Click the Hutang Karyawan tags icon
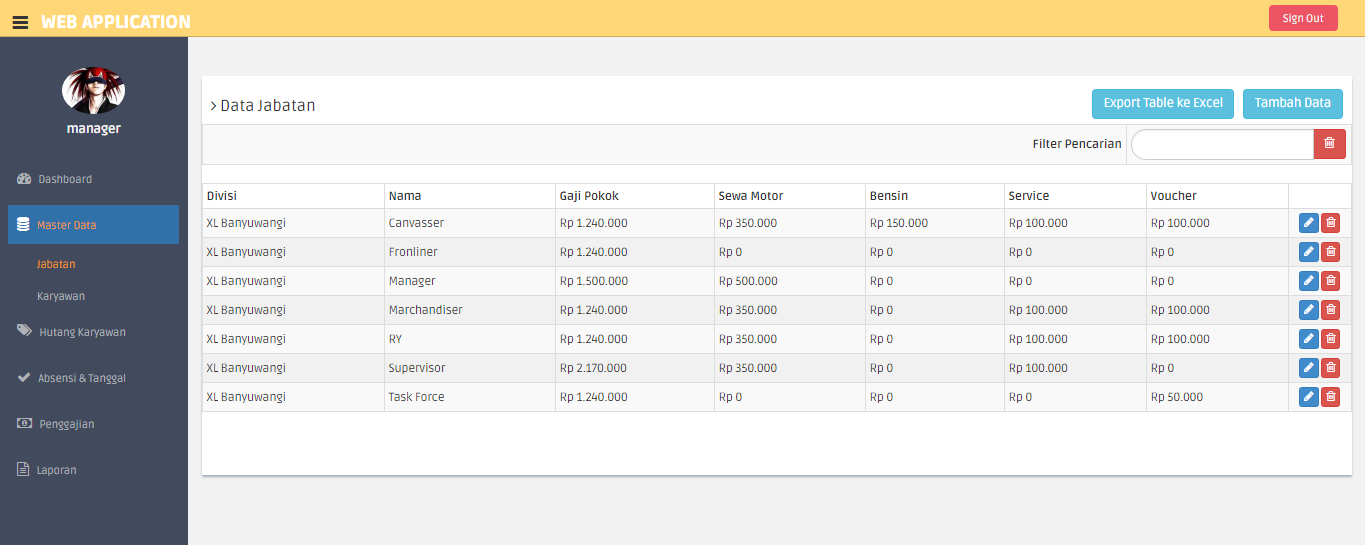 (x=24, y=331)
